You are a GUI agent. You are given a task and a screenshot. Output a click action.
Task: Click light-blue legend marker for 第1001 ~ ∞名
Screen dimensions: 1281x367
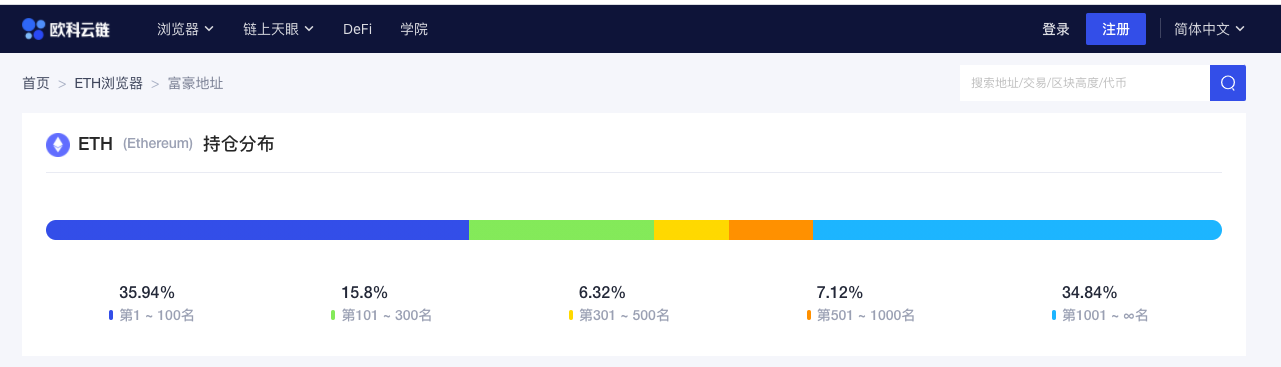[x=1054, y=315]
